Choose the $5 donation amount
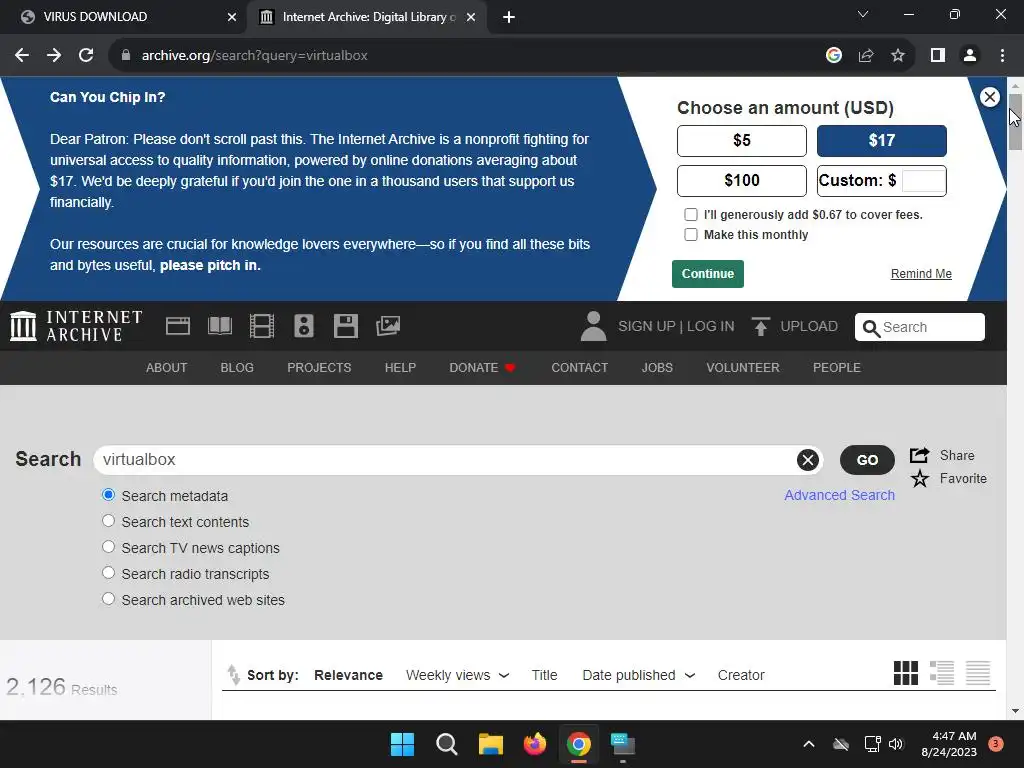This screenshot has height=768, width=1024. pyautogui.click(x=742, y=140)
